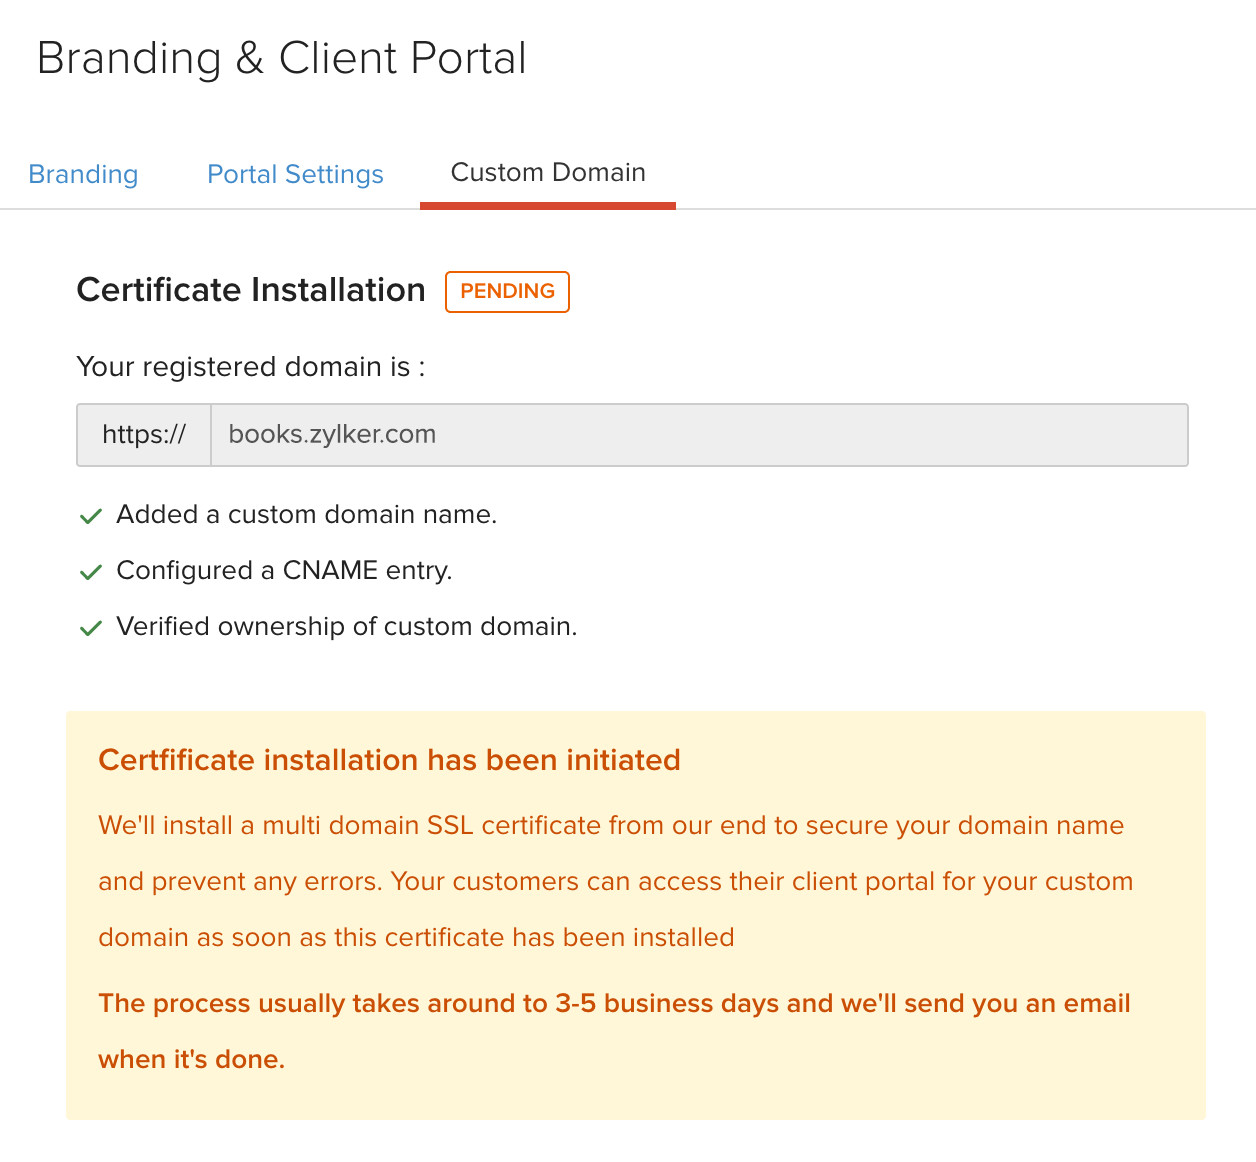The height and width of the screenshot is (1162, 1256).
Task: Click the https:// protocol prefix segment
Action: click(143, 434)
